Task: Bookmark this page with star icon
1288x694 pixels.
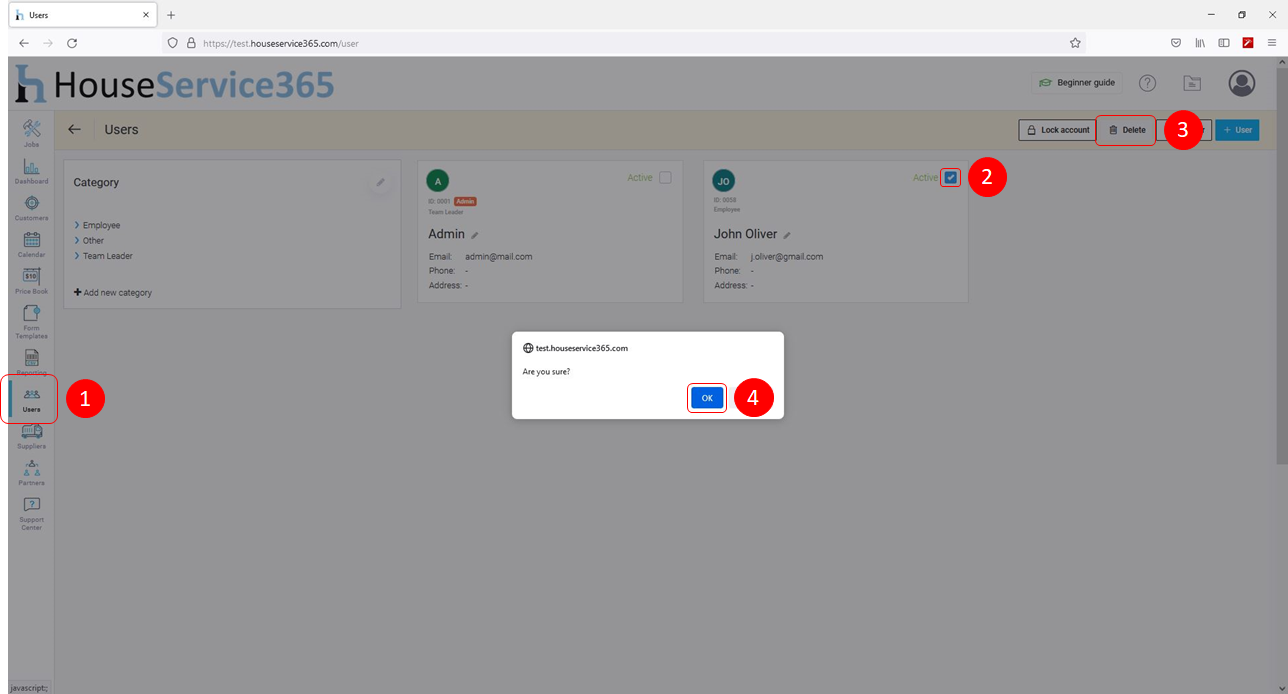Action: point(1075,43)
